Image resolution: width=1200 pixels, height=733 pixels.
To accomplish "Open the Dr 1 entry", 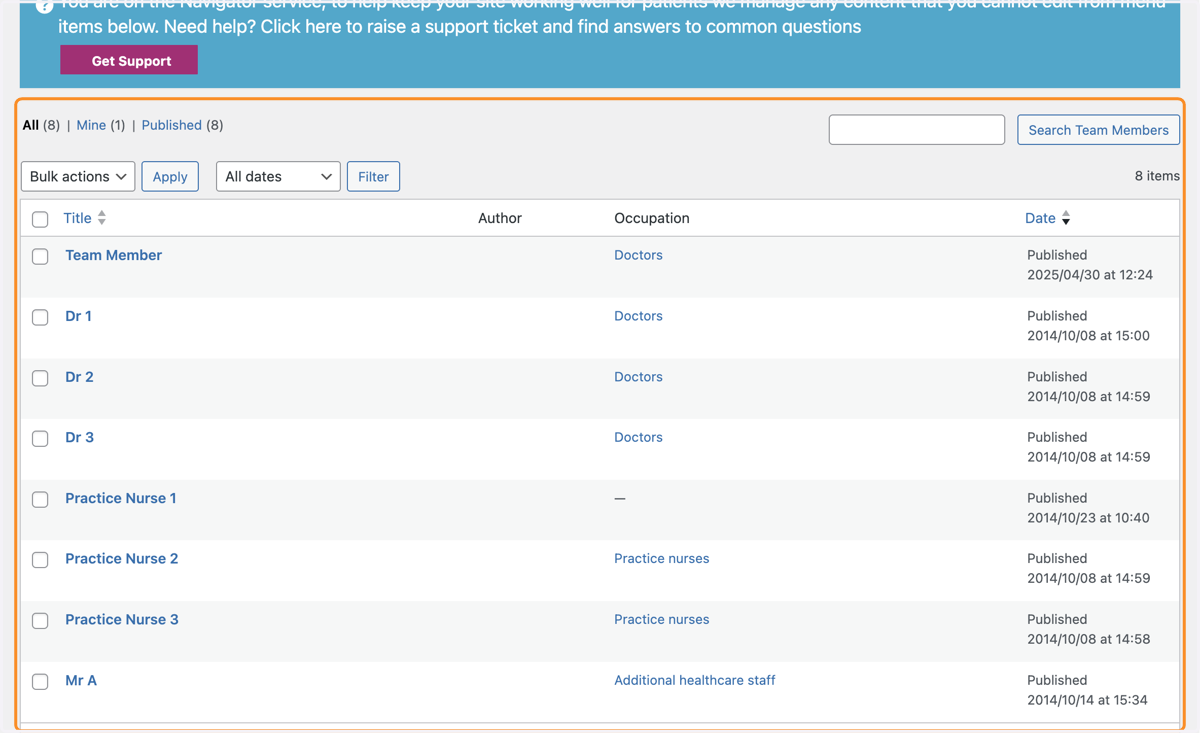I will [78, 316].
